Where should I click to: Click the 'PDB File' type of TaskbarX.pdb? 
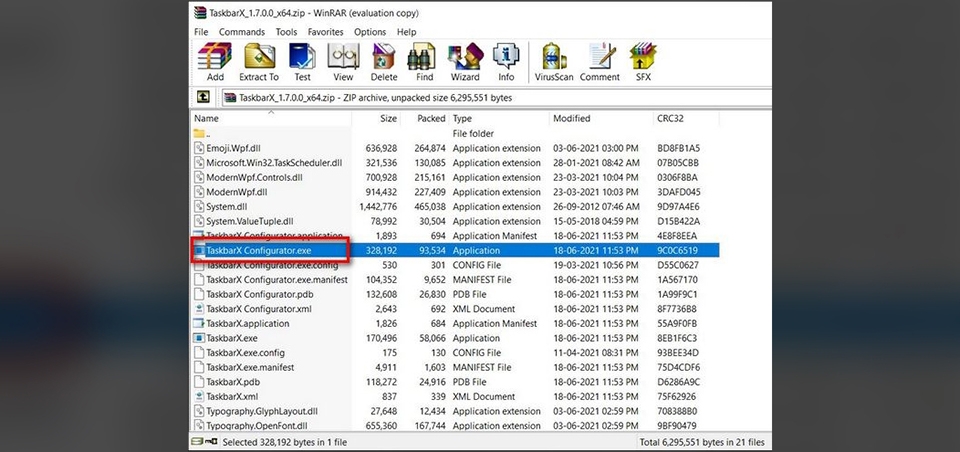pos(470,382)
